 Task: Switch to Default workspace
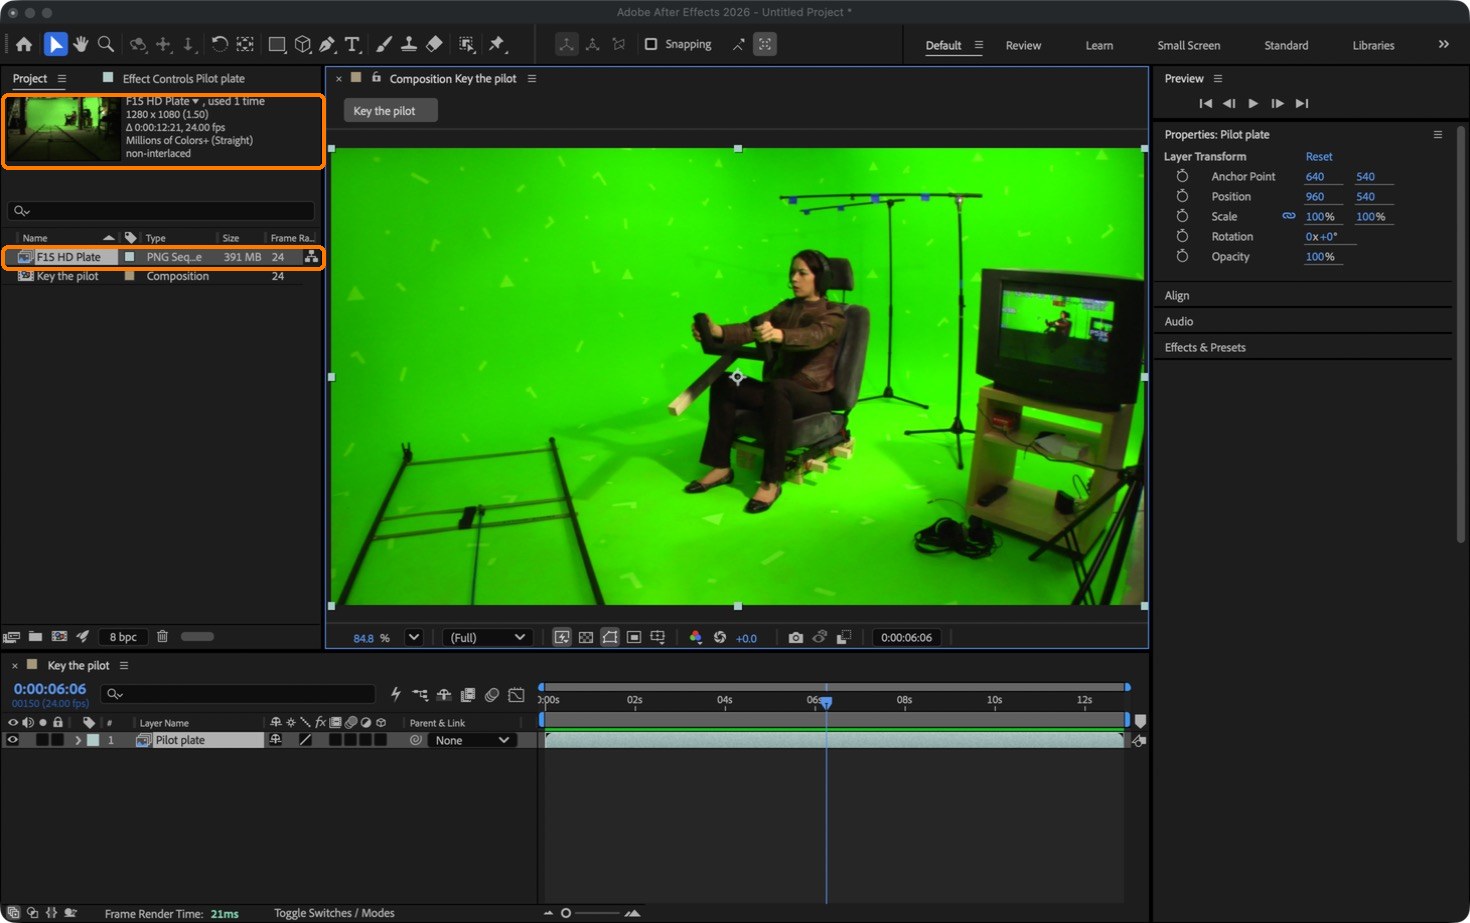(943, 45)
